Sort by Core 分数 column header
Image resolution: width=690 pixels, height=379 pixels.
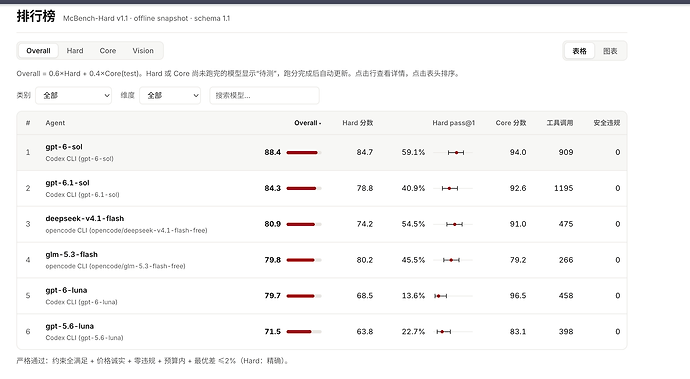(511, 123)
